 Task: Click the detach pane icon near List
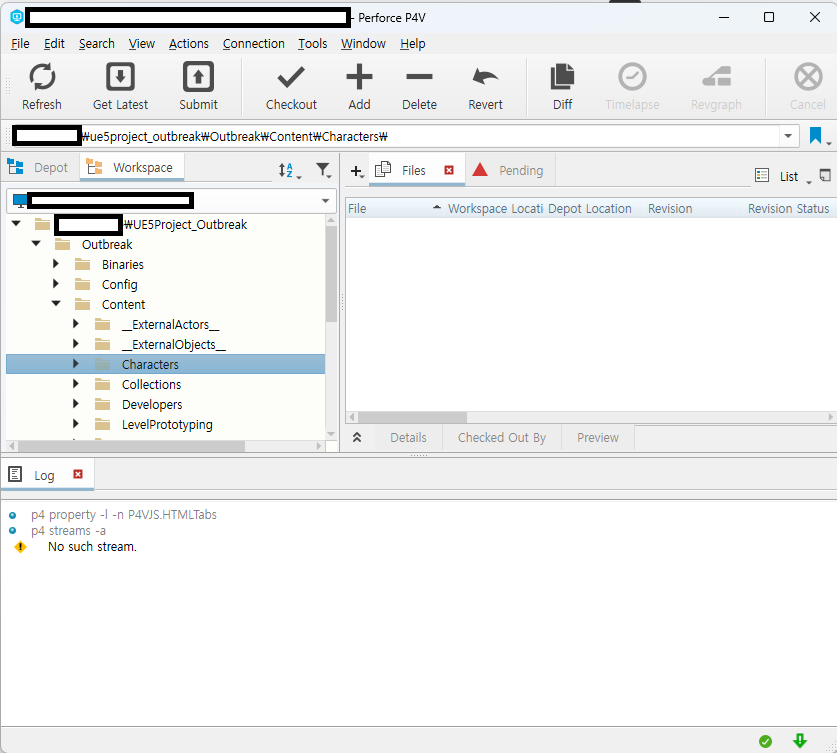(825, 175)
